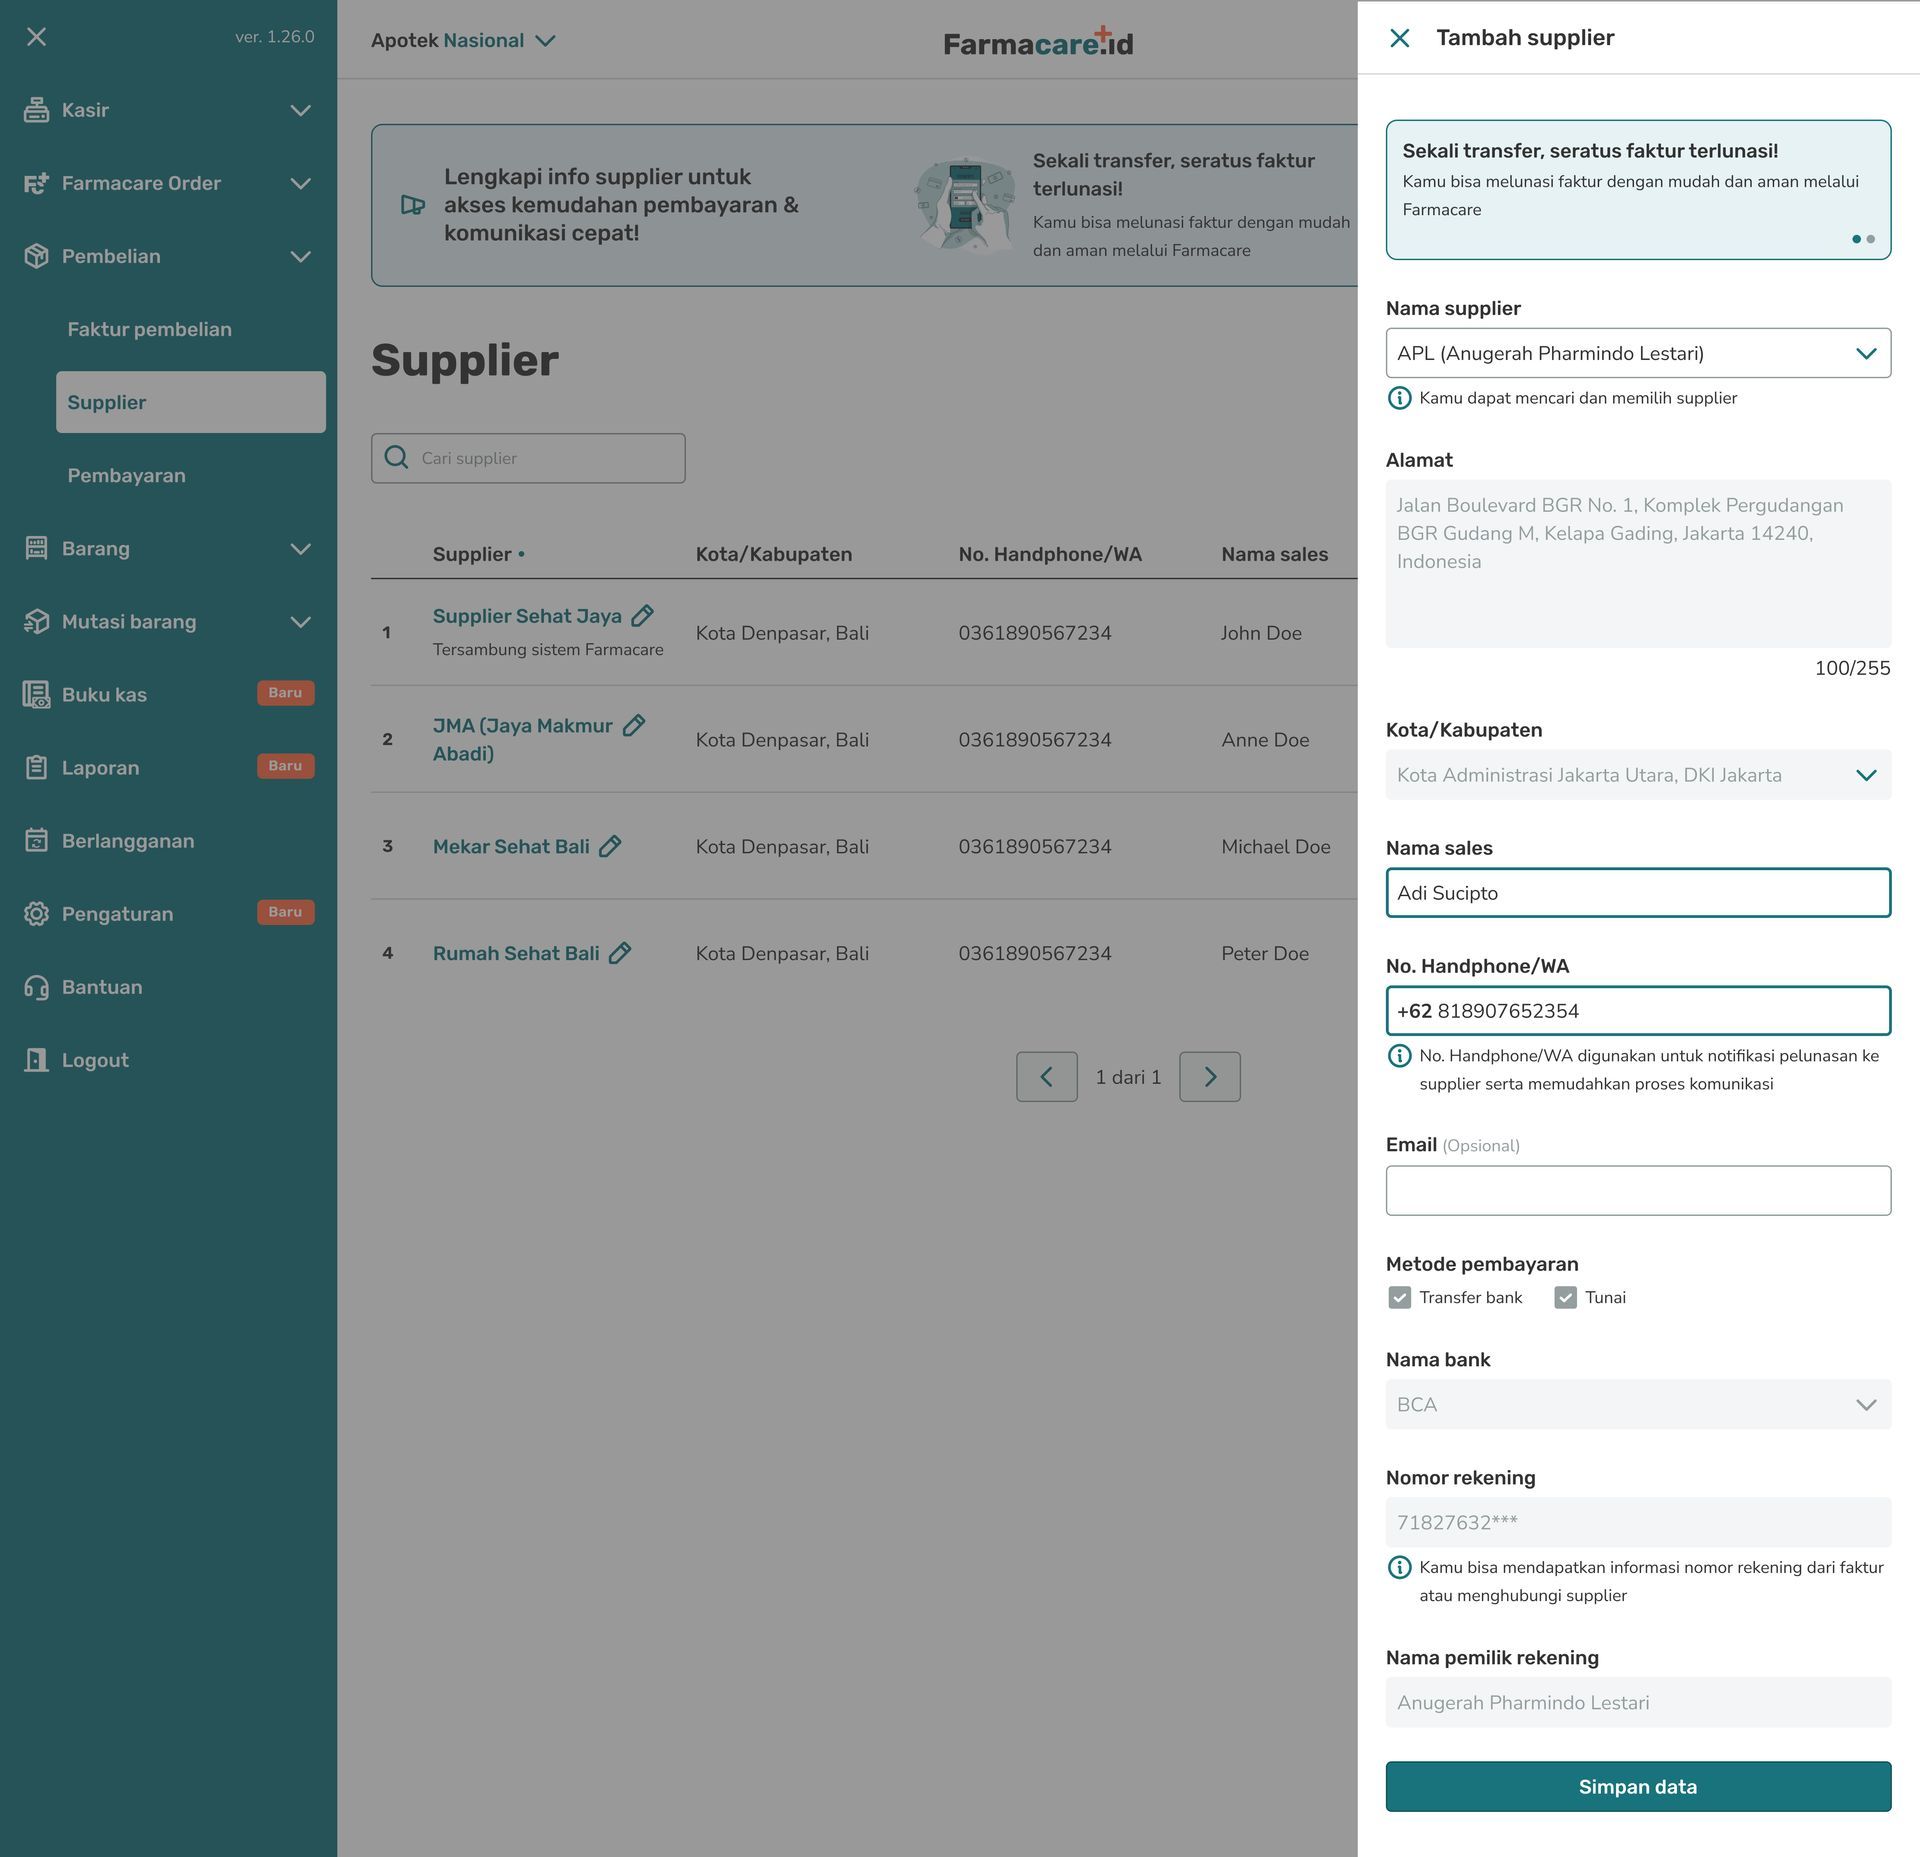Open the Rumah Sehat Bali link
Viewport: 1920px width, 1857px height.
(516, 953)
